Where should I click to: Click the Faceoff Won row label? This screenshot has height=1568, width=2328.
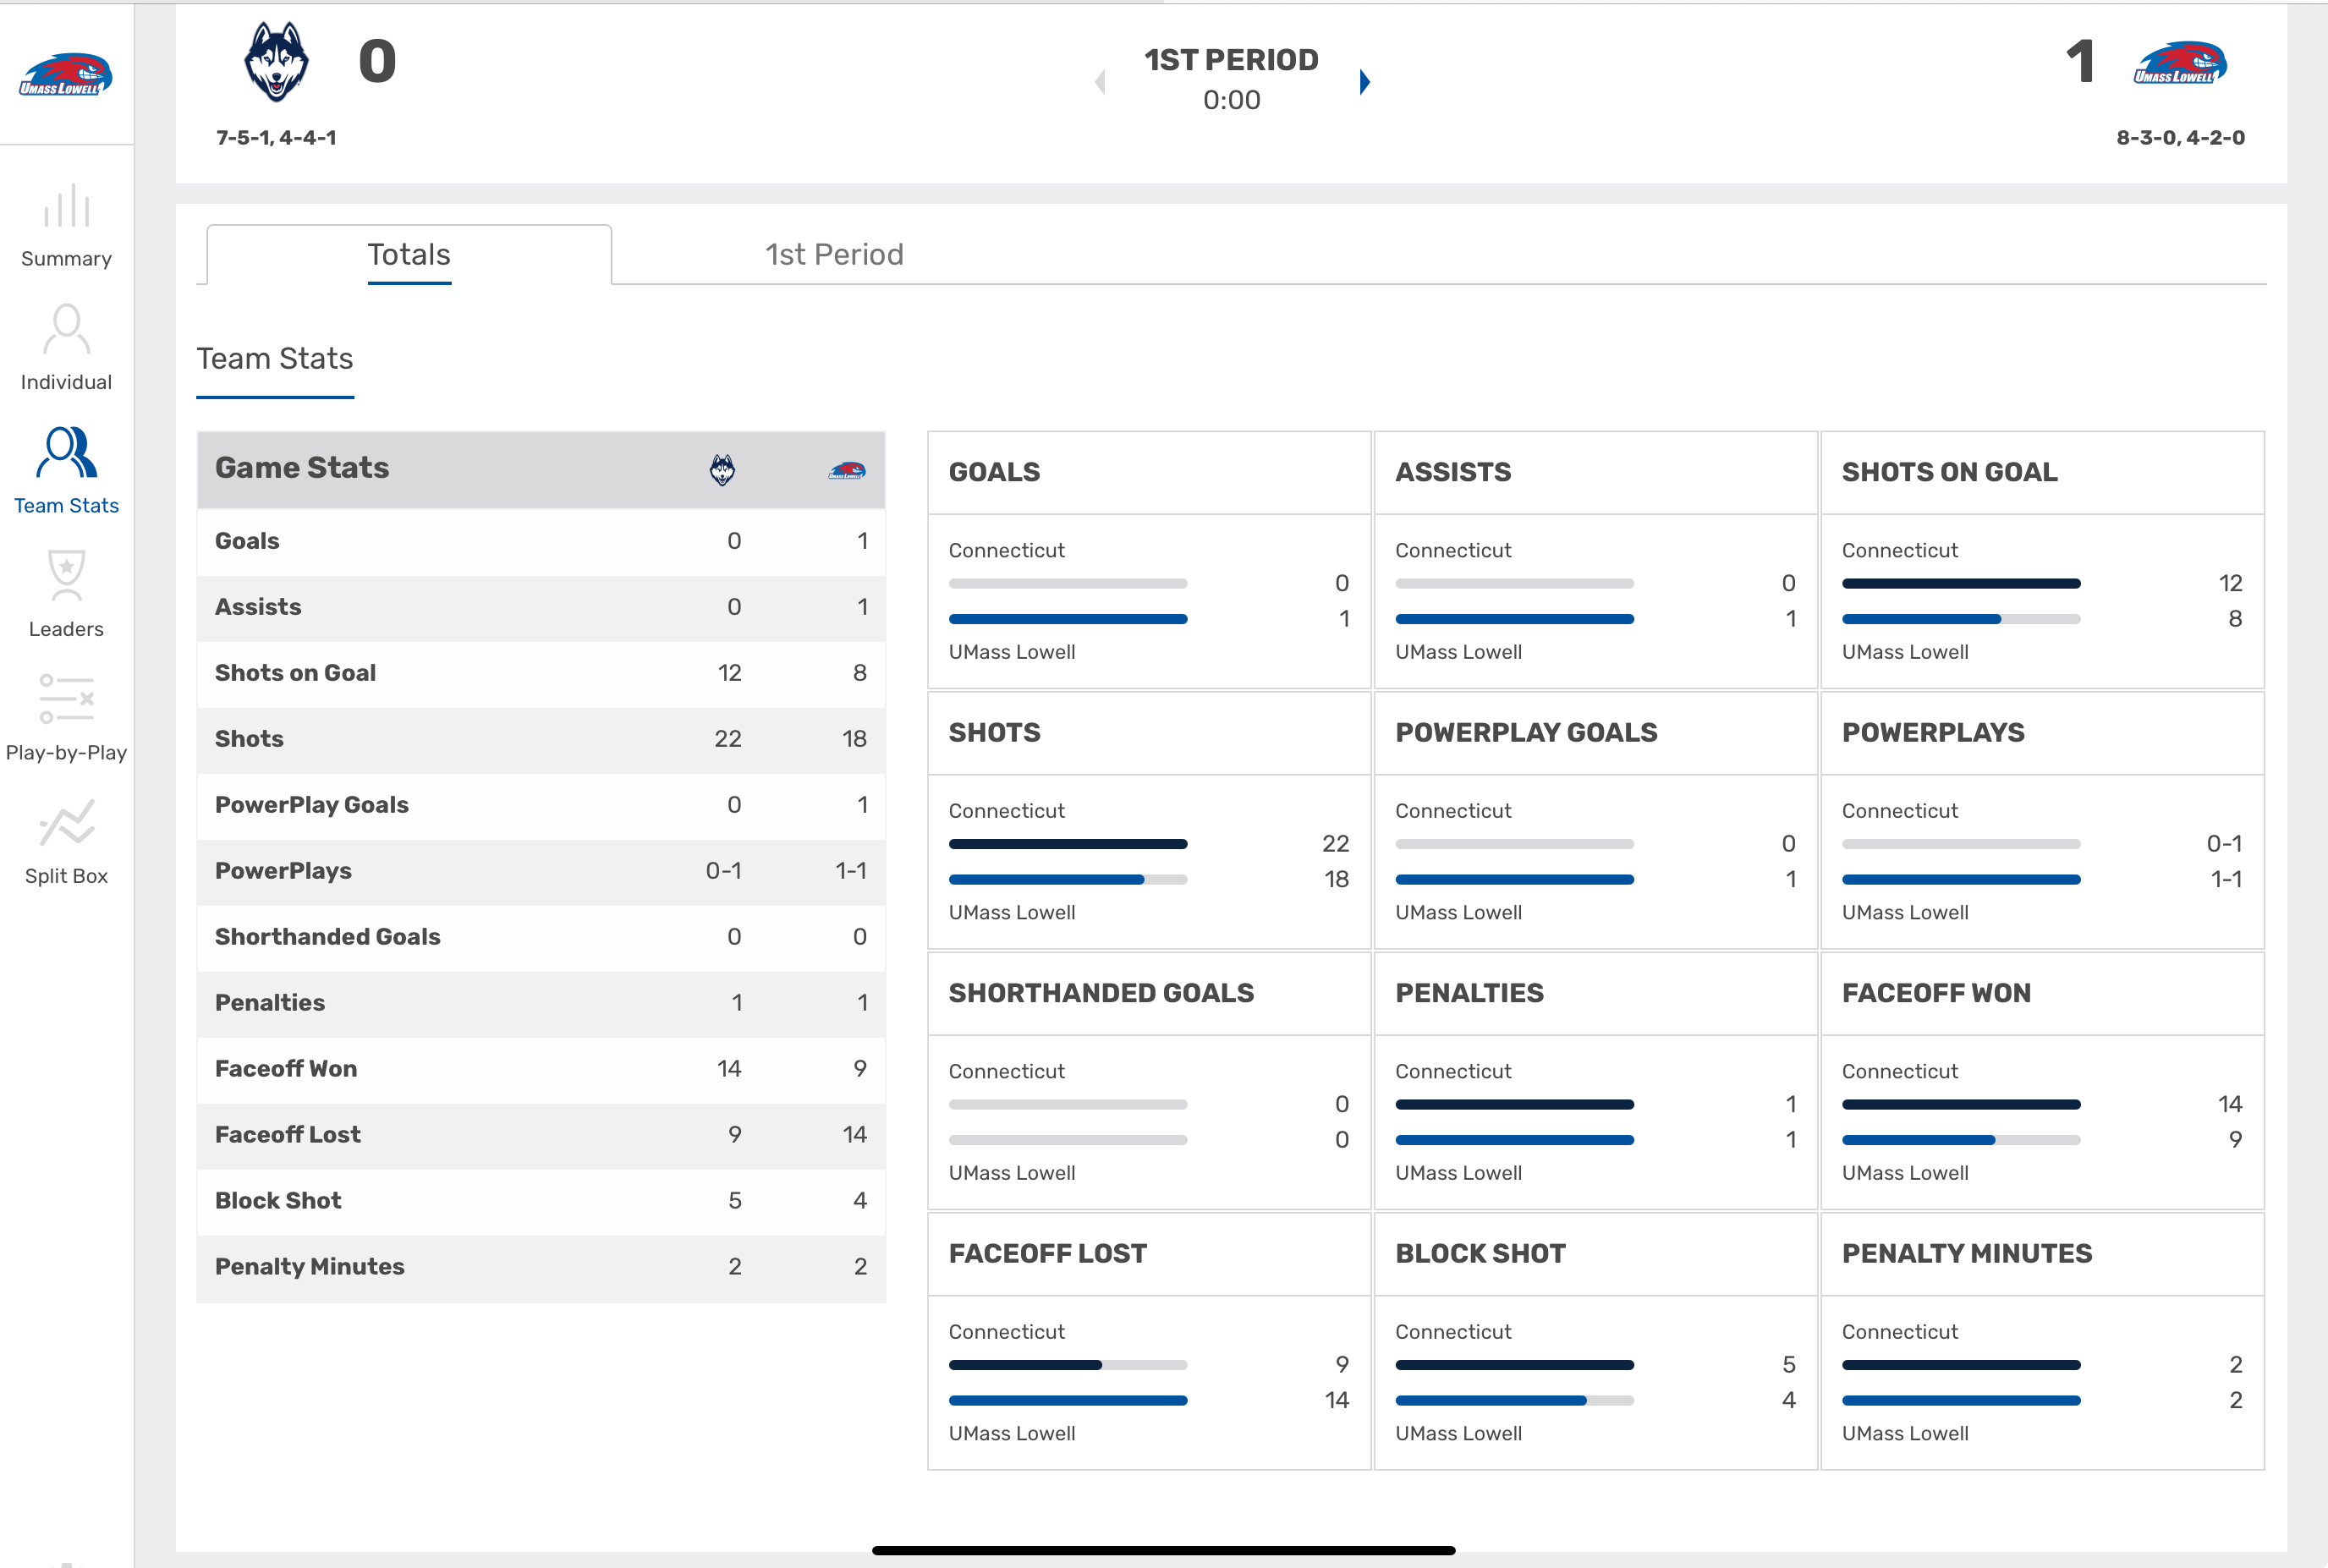click(286, 1069)
